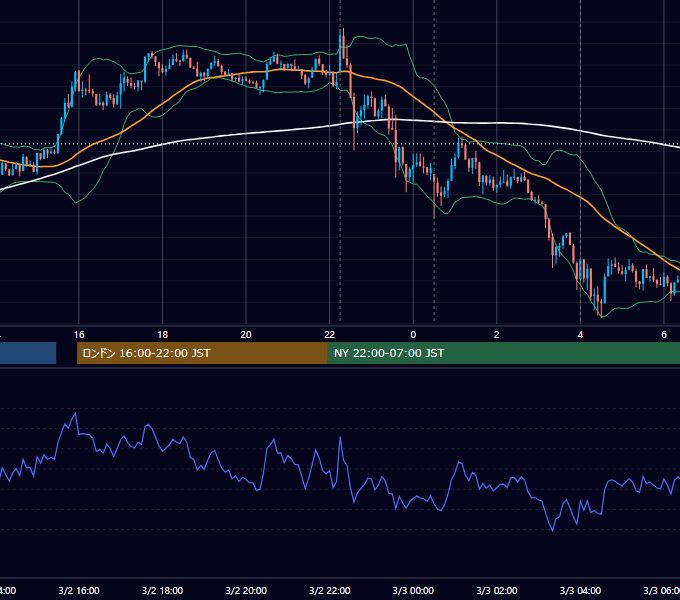Click the '0' midnight label on price chart axis
The image size is (680, 600).
coord(413,334)
